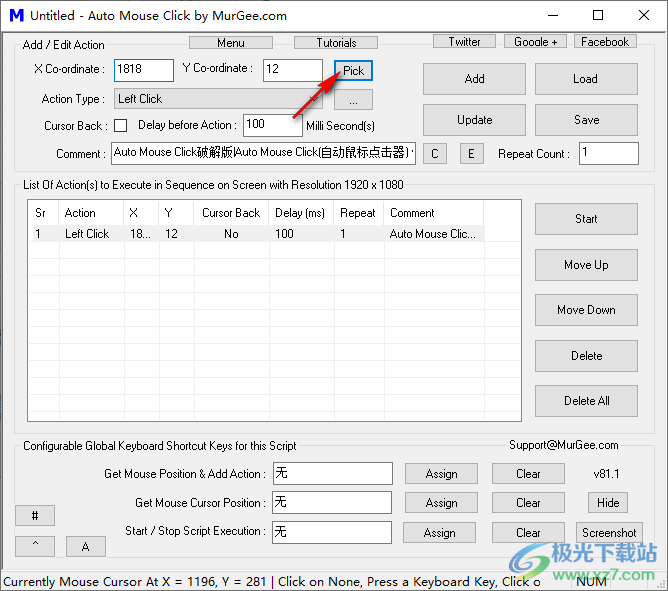Click the Cursor Back column header
668x591 pixels.
231,213
